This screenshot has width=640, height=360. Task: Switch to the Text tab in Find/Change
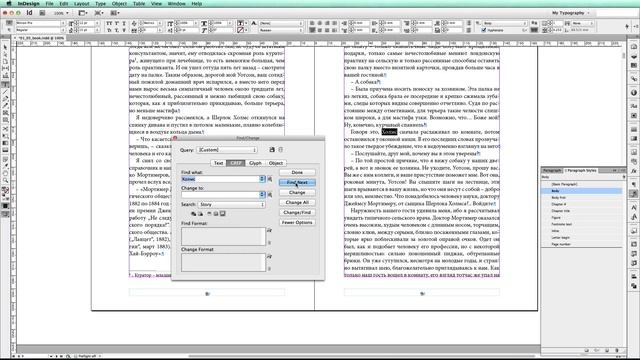click(218, 163)
